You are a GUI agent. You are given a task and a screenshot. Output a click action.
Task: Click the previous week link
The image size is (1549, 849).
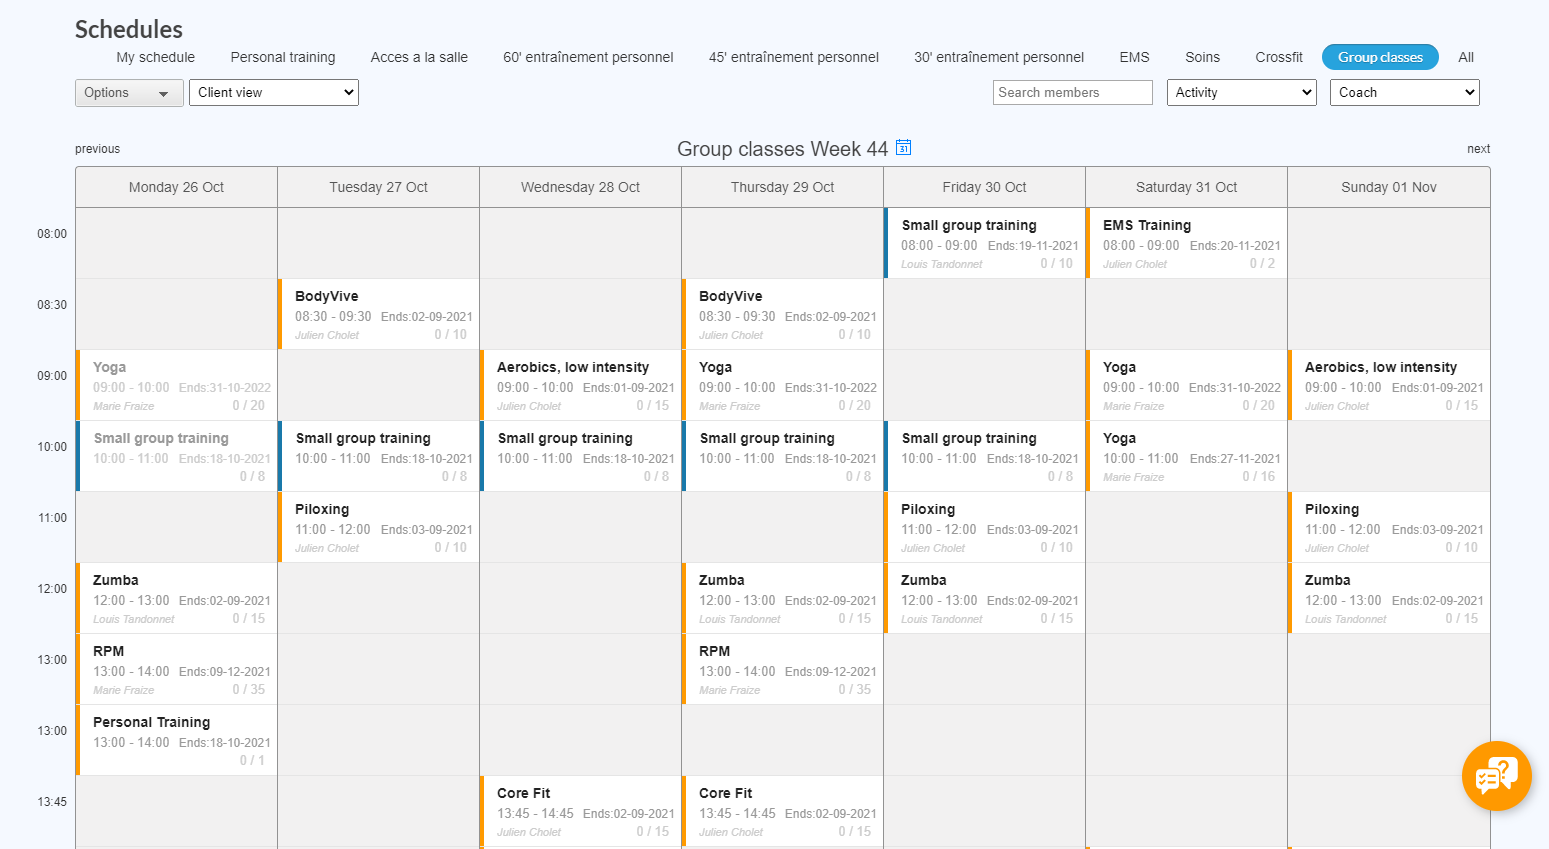(x=97, y=149)
